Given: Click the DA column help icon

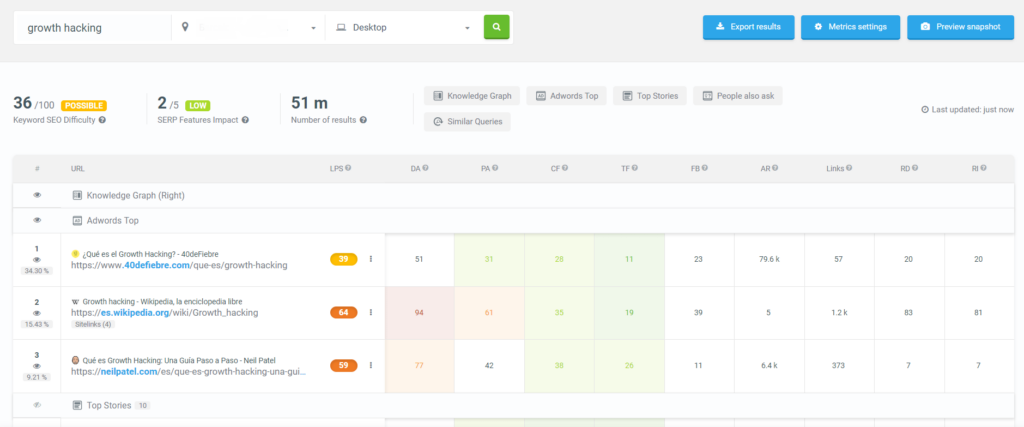Looking at the screenshot, I should tap(425, 168).
